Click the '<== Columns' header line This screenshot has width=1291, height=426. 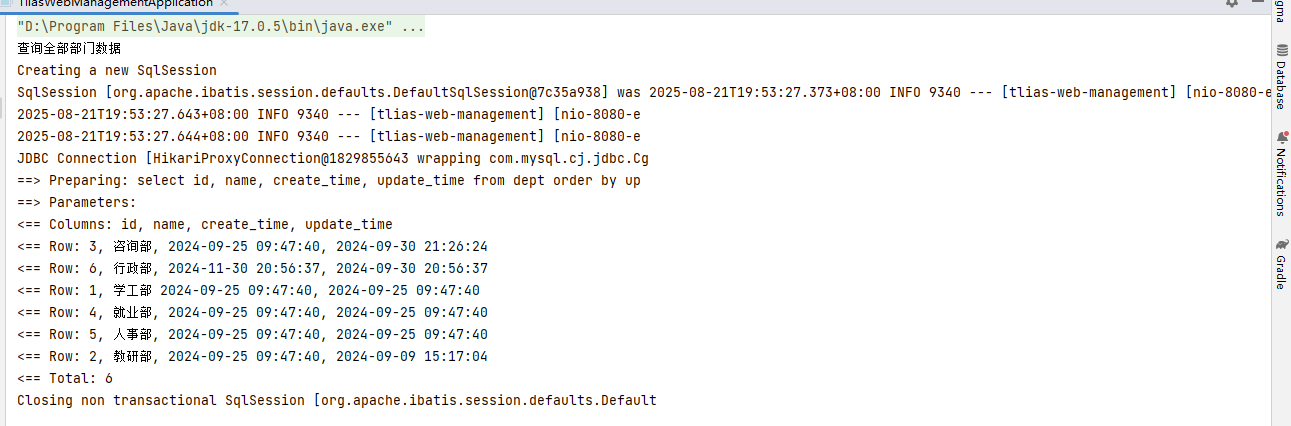tap(204, 225)
